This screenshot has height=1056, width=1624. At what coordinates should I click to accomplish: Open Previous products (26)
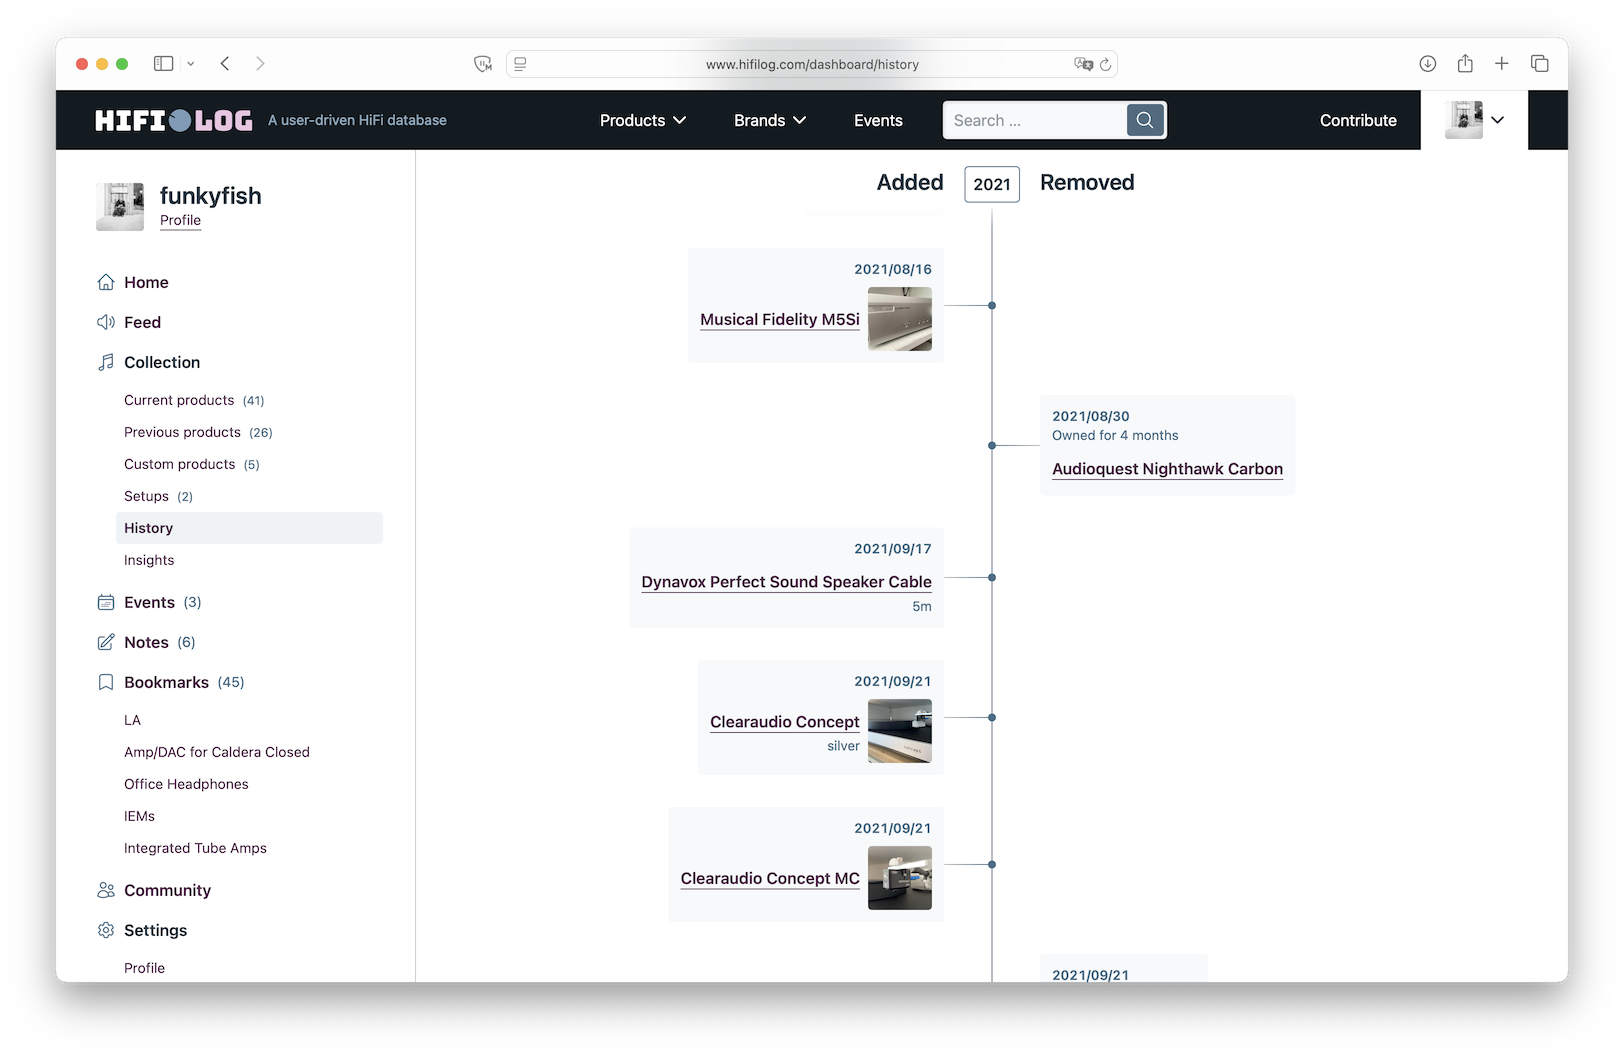click(x=198, y=432)
